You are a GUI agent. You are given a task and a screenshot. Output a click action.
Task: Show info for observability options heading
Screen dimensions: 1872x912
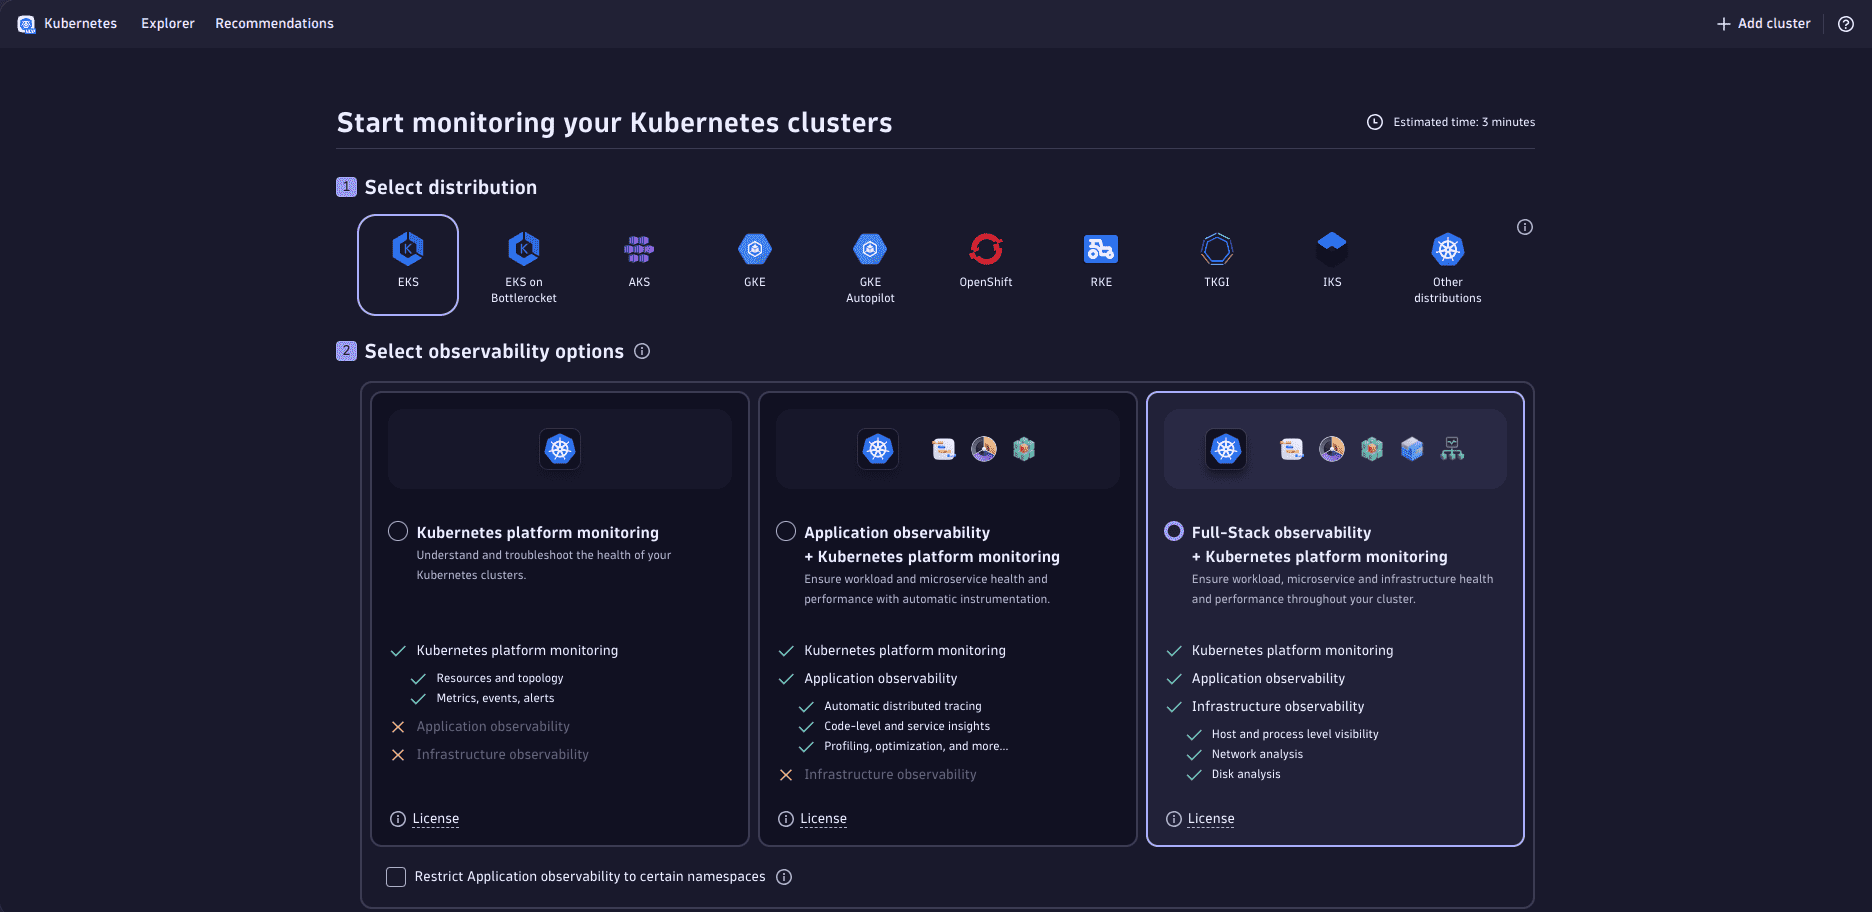tap(642, 351)
